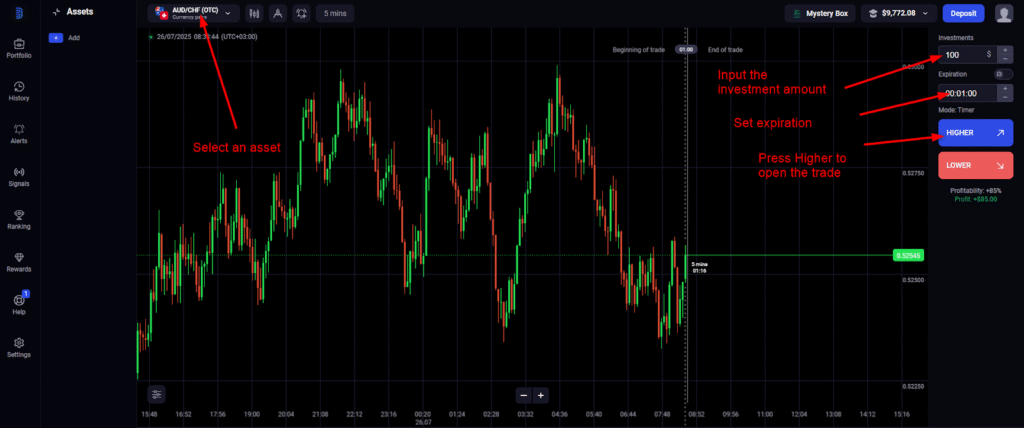Click the Investments amount input field
This screenshot has width=1024, height=428.
click(x=962, y=54)
